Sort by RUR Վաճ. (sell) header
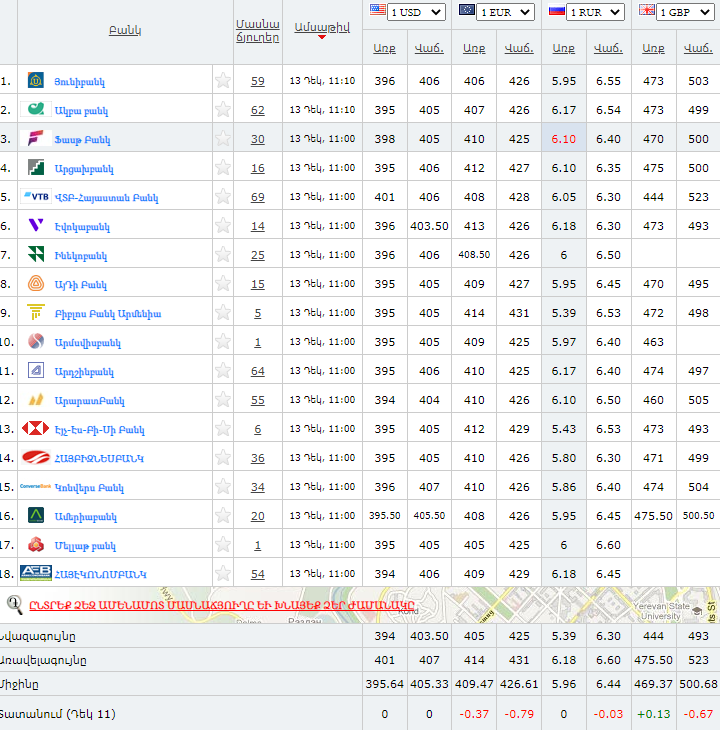The width and height of the screenshot is (720, 730). pos(608,48)
